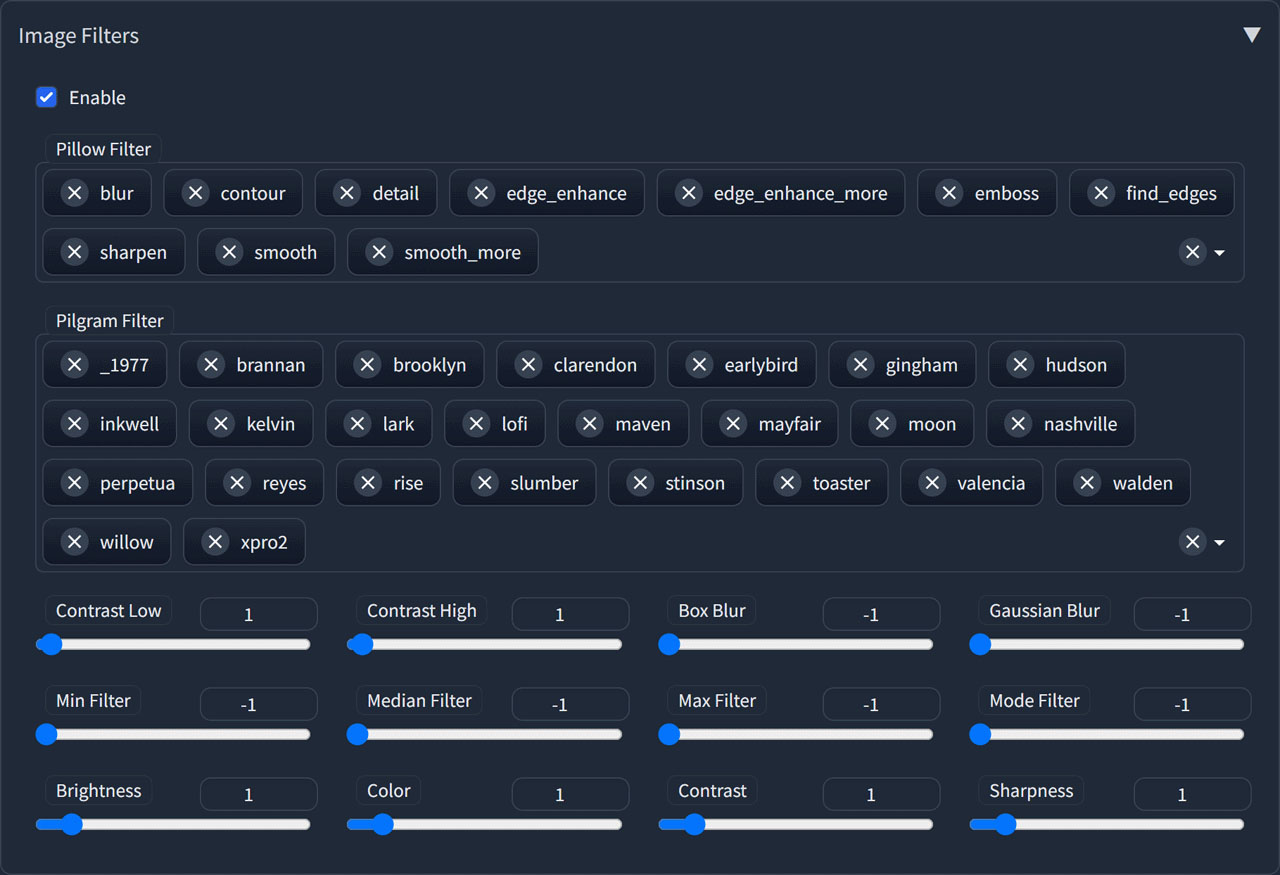1280x875 pixels.
Task: Remove the smooth_more filter tag
Action: pyautogui.click(x=378, y=252)
